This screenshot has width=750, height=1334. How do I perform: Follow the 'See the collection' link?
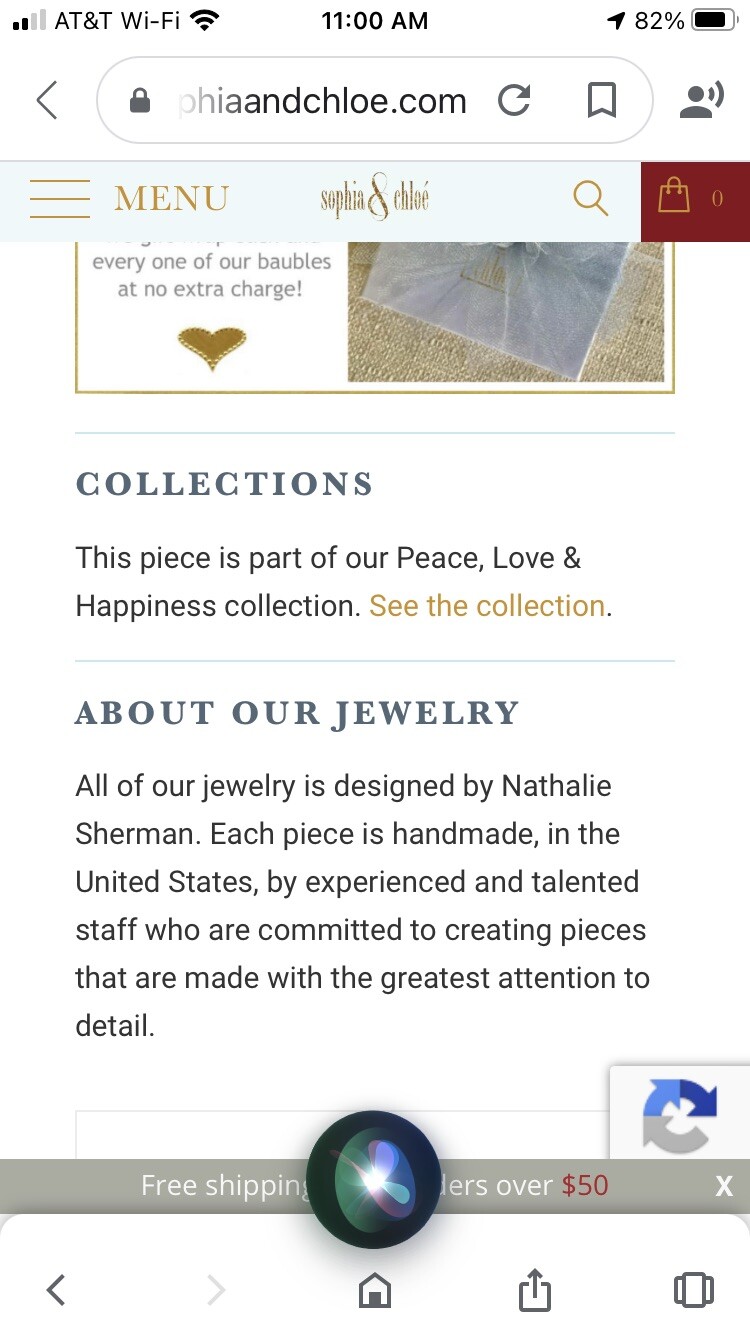coord(486,605)
